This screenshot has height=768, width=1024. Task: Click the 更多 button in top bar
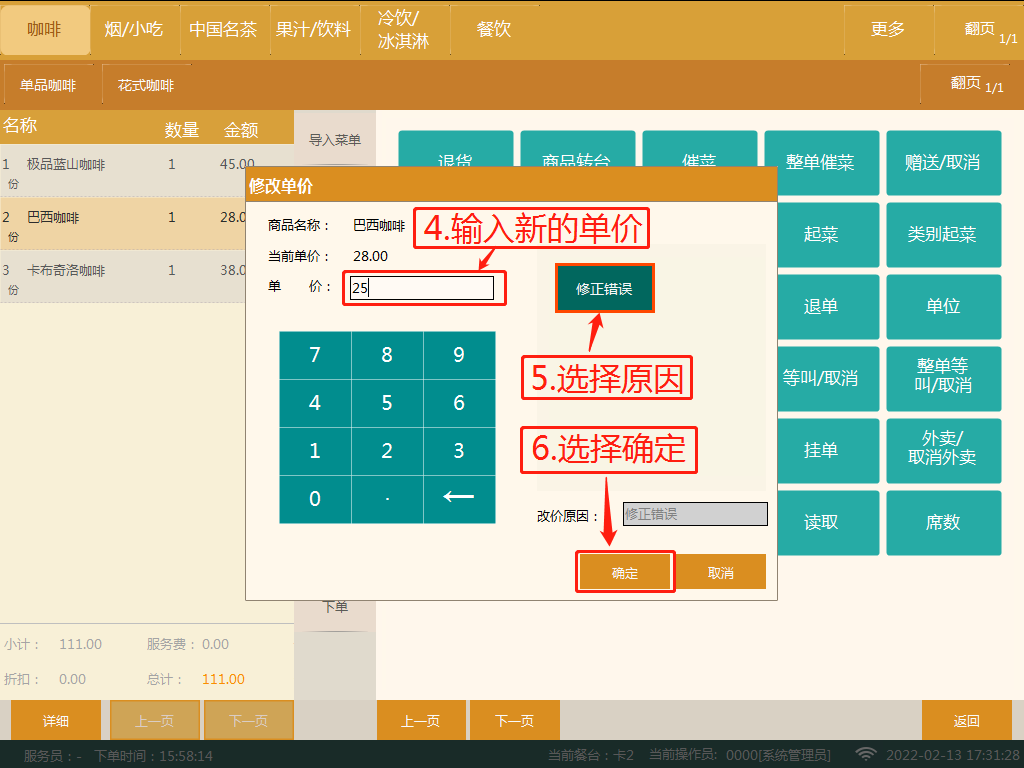click(888, 29)
